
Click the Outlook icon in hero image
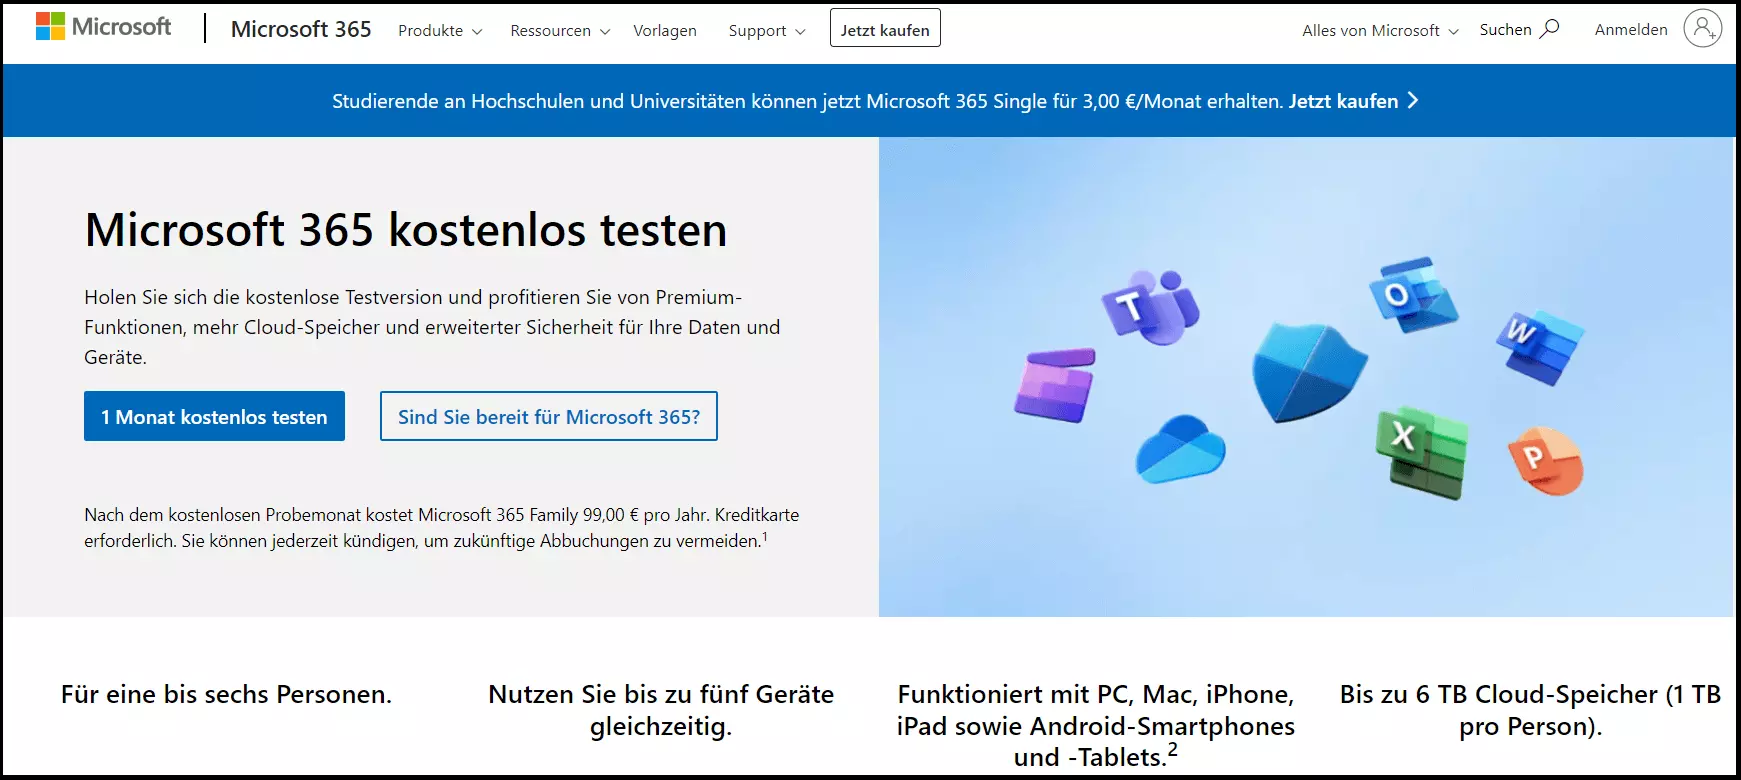point(1413,295)
